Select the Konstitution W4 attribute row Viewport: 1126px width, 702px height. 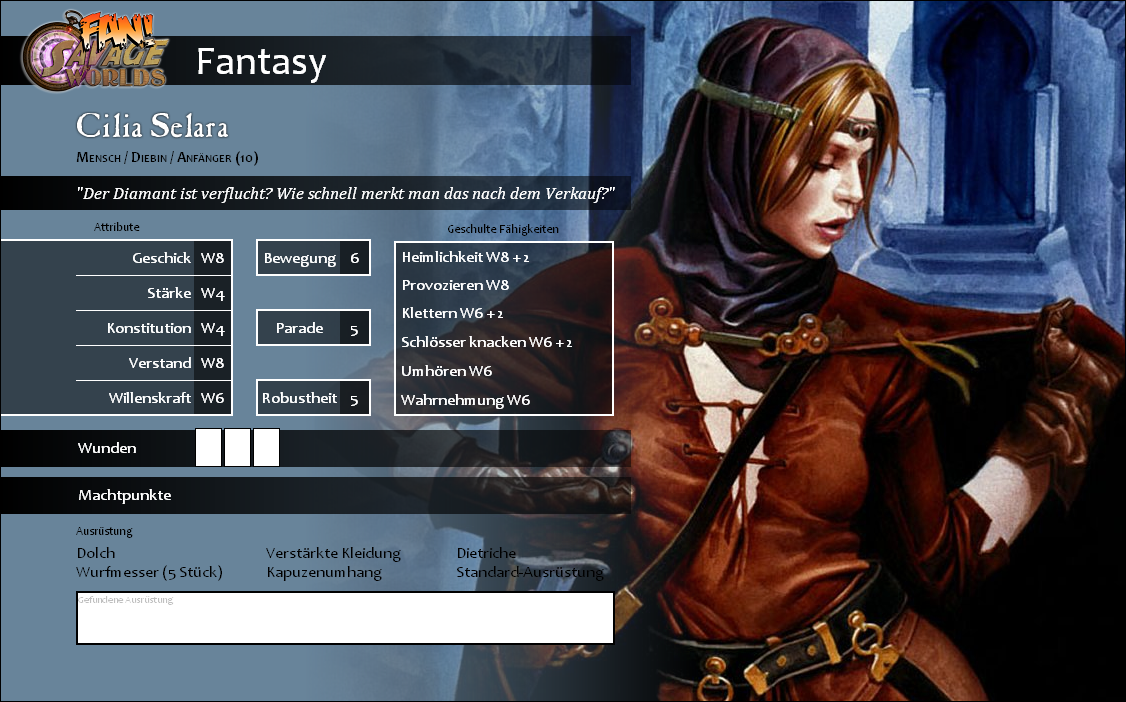tap(154, 328)
